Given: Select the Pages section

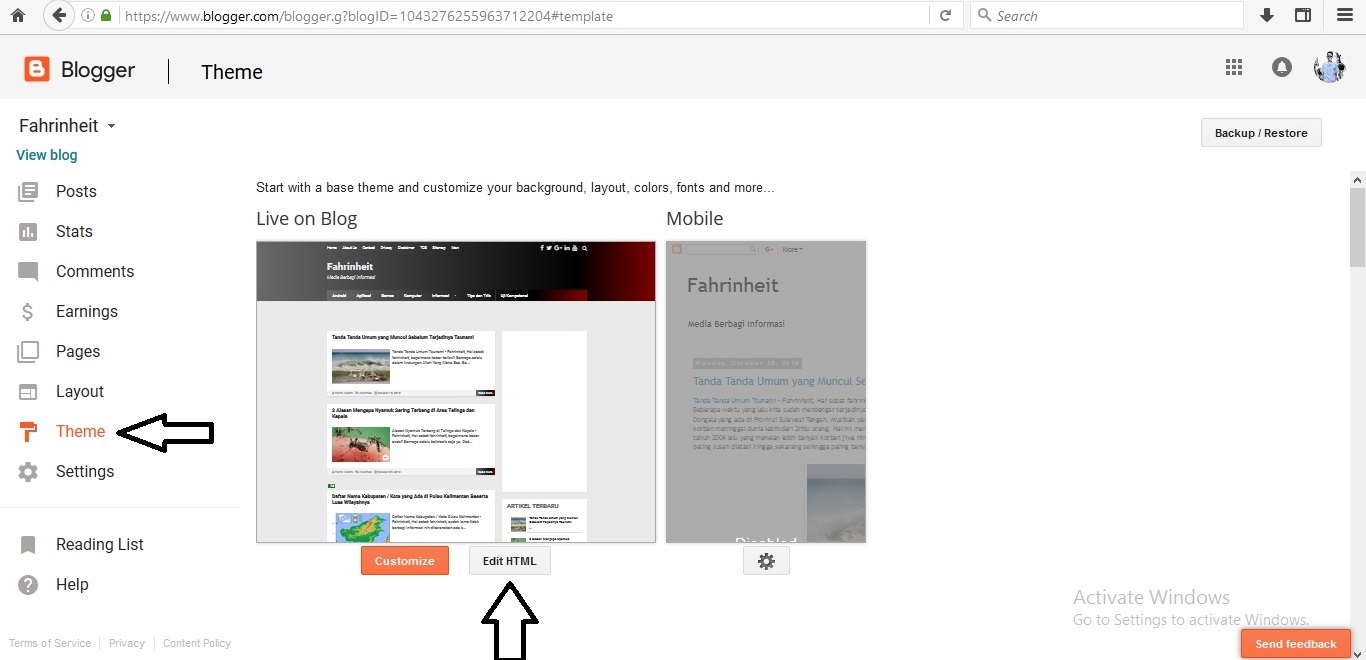Looking at the screenshot, I should point(28,351).
